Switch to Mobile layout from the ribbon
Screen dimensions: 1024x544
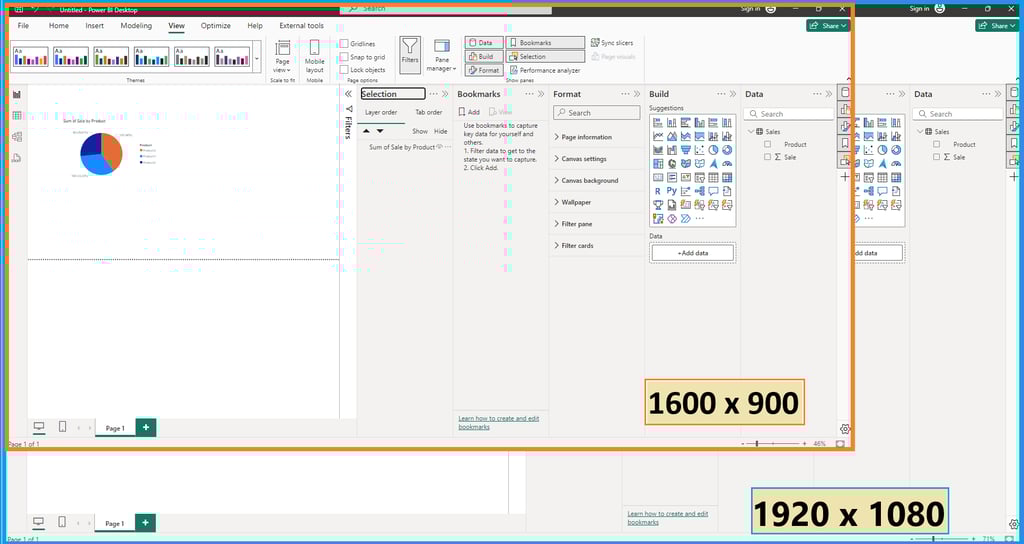(315, 56)
